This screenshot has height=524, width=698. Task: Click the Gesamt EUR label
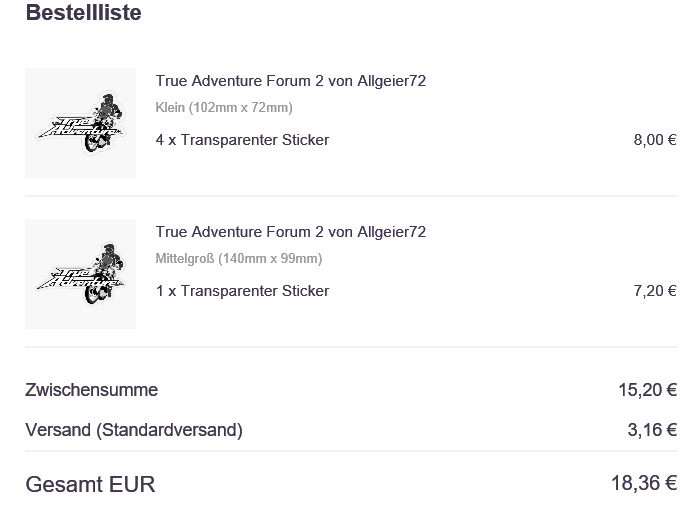90,485
